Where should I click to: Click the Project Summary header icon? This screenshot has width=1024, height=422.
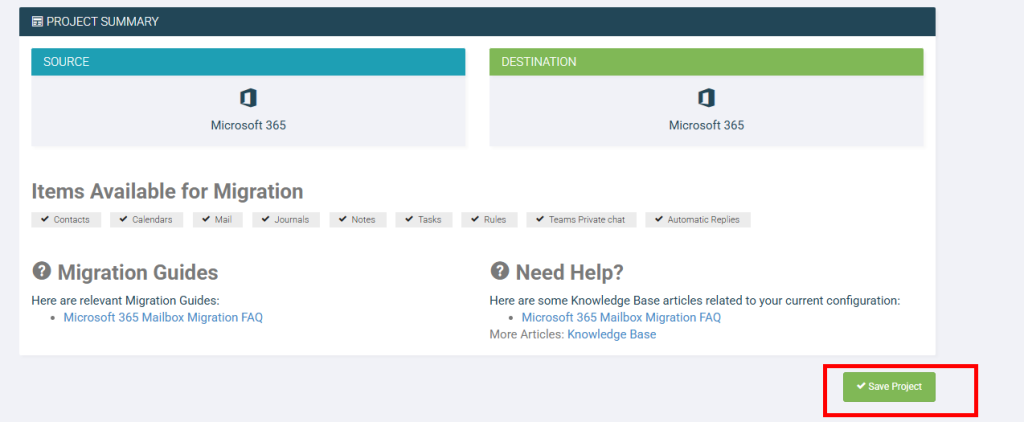[37, 22]
